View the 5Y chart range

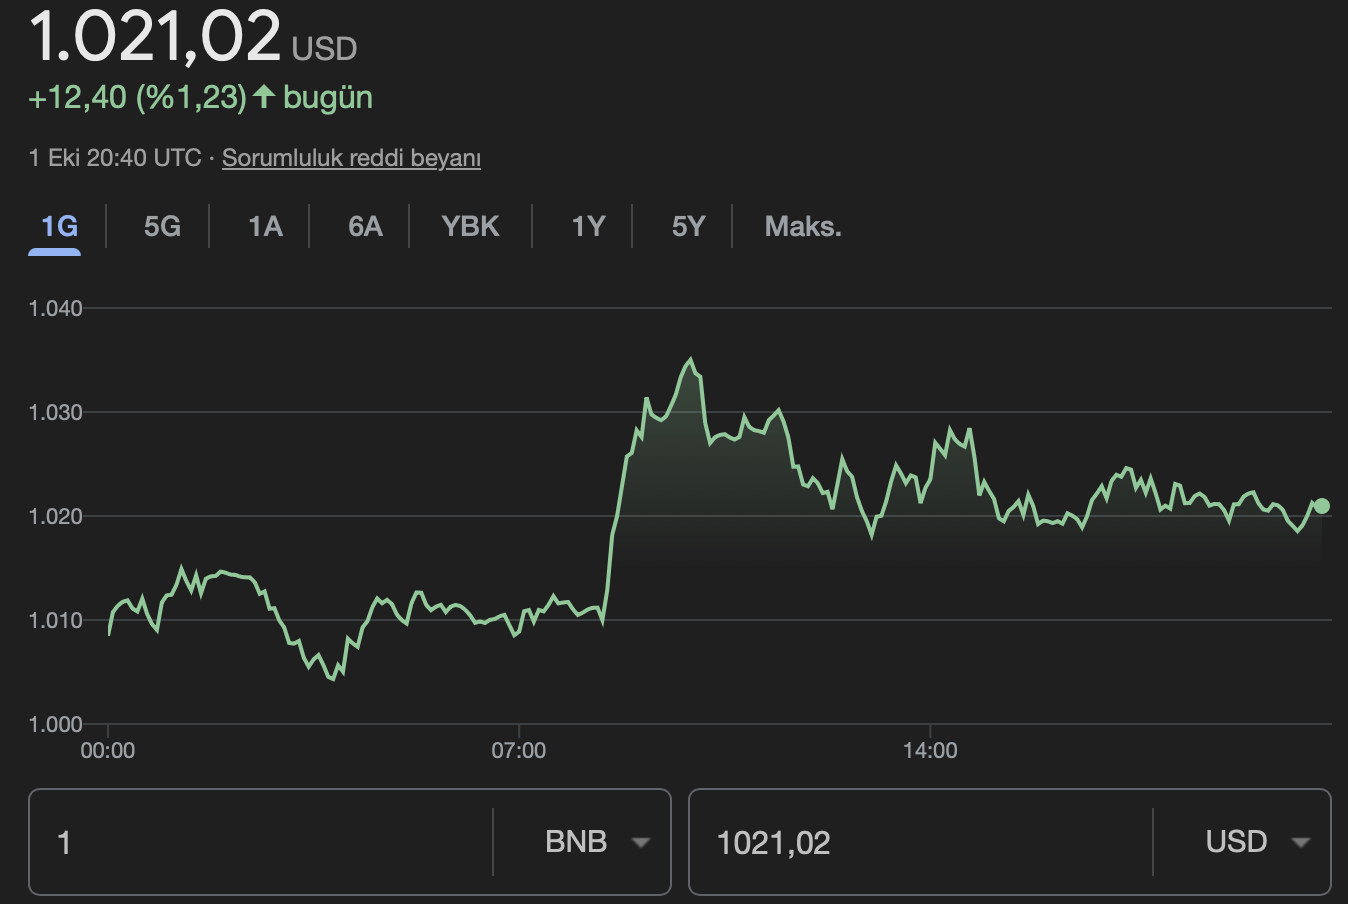coord(688,227)
